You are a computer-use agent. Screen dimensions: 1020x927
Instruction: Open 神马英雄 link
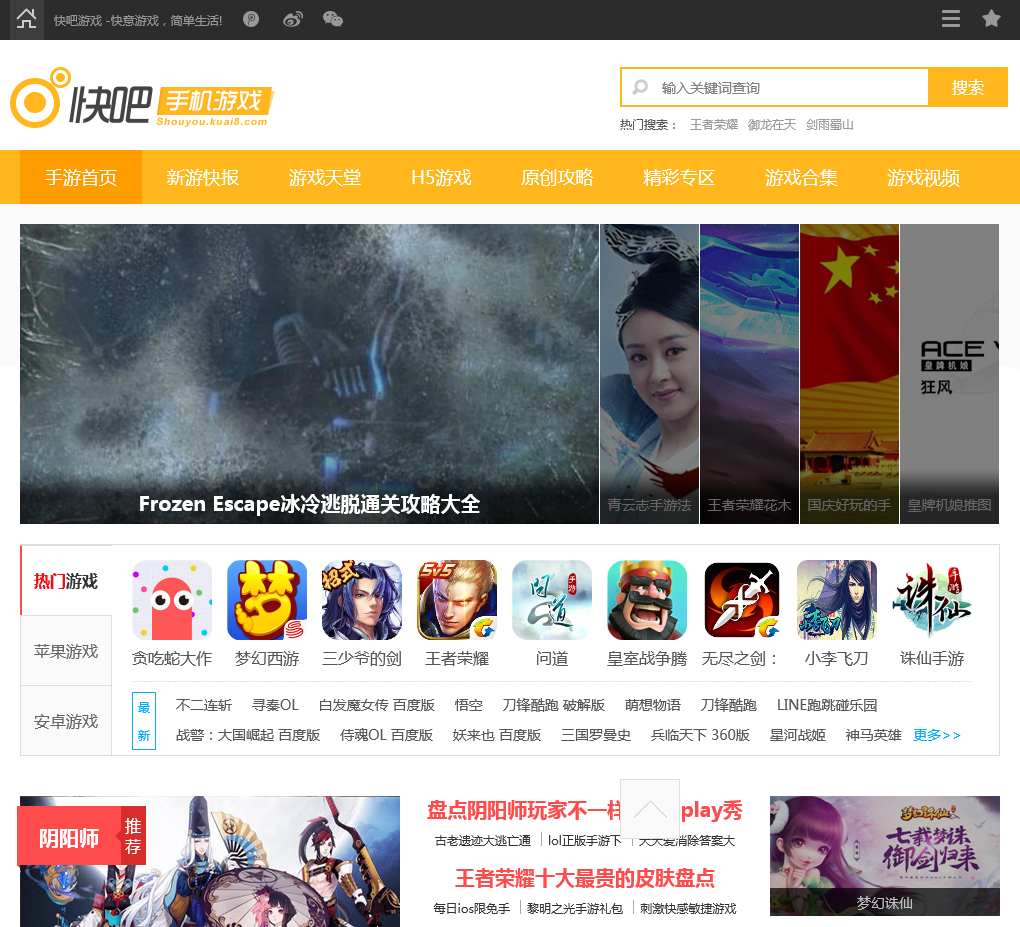coord(874,734)
